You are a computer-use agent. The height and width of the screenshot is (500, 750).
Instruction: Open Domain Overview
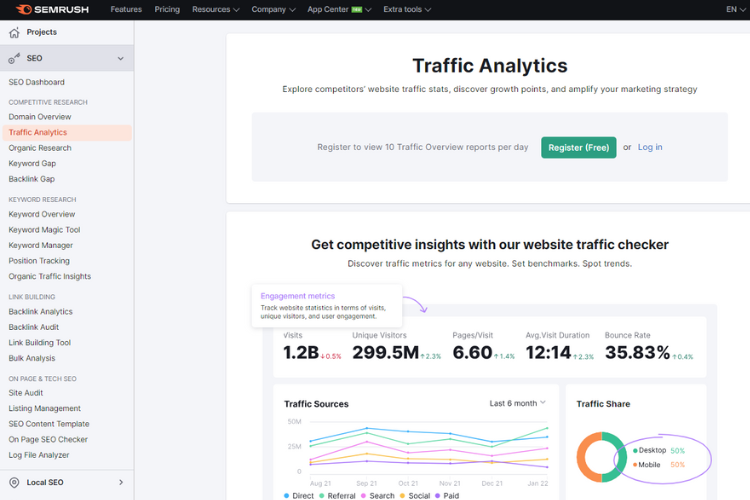tap(40, 117)
